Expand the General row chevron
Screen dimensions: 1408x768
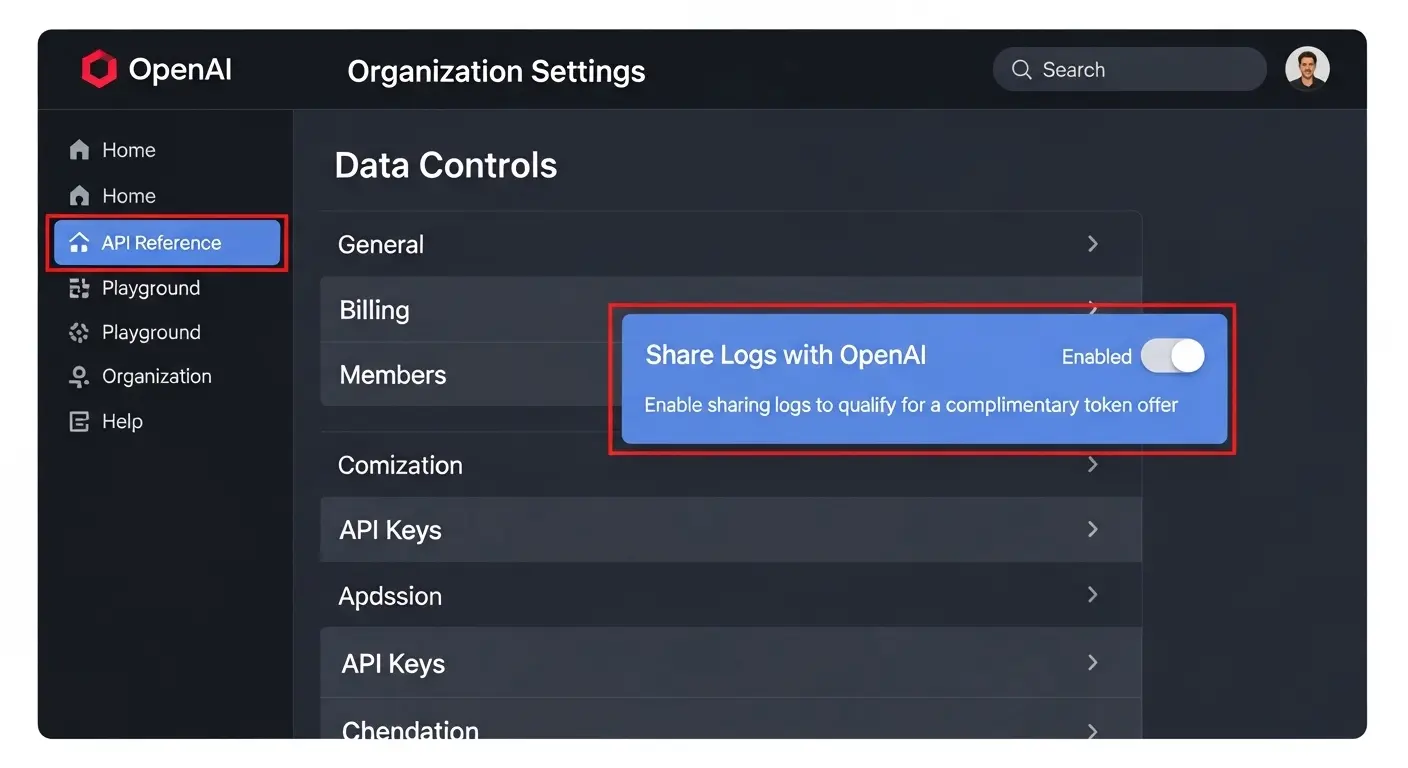click(1092, 244)
